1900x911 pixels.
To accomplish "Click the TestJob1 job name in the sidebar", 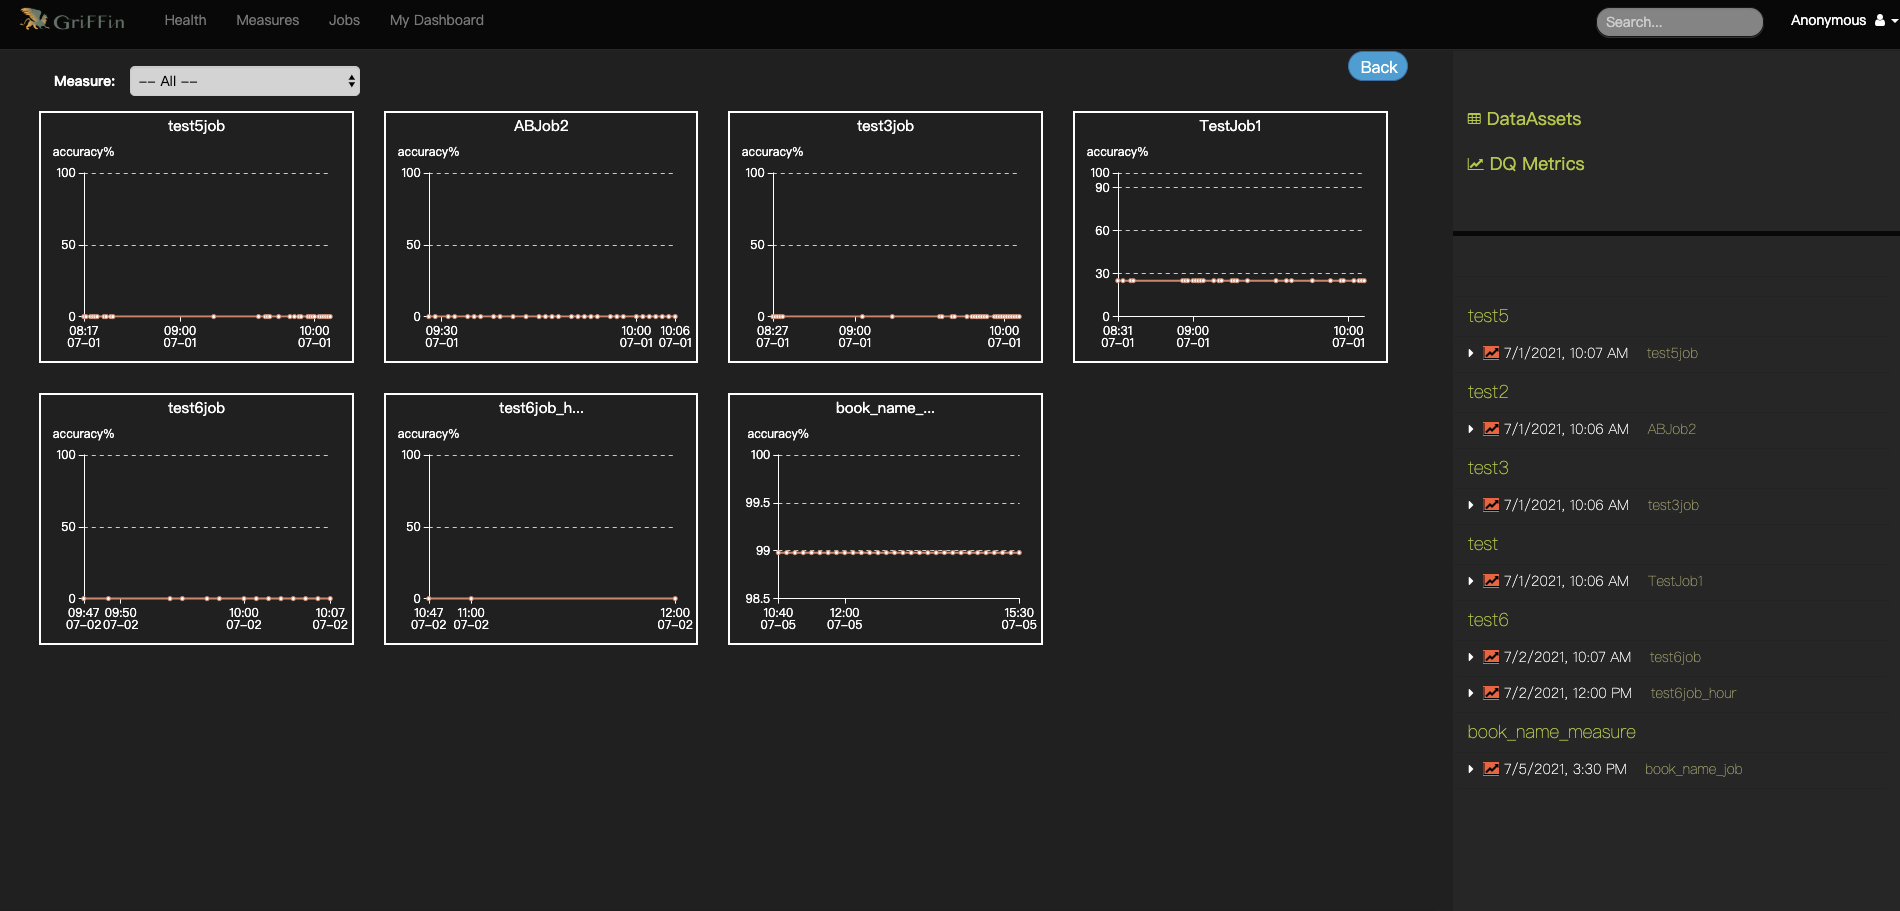I will pyautogui.click(x=1675, y=581).
